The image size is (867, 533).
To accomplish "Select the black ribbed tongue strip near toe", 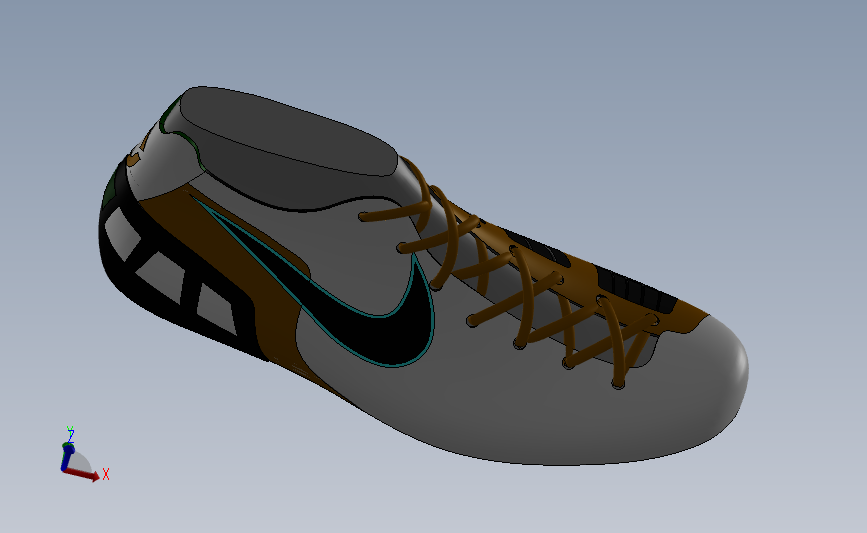I will pos(636,288).
